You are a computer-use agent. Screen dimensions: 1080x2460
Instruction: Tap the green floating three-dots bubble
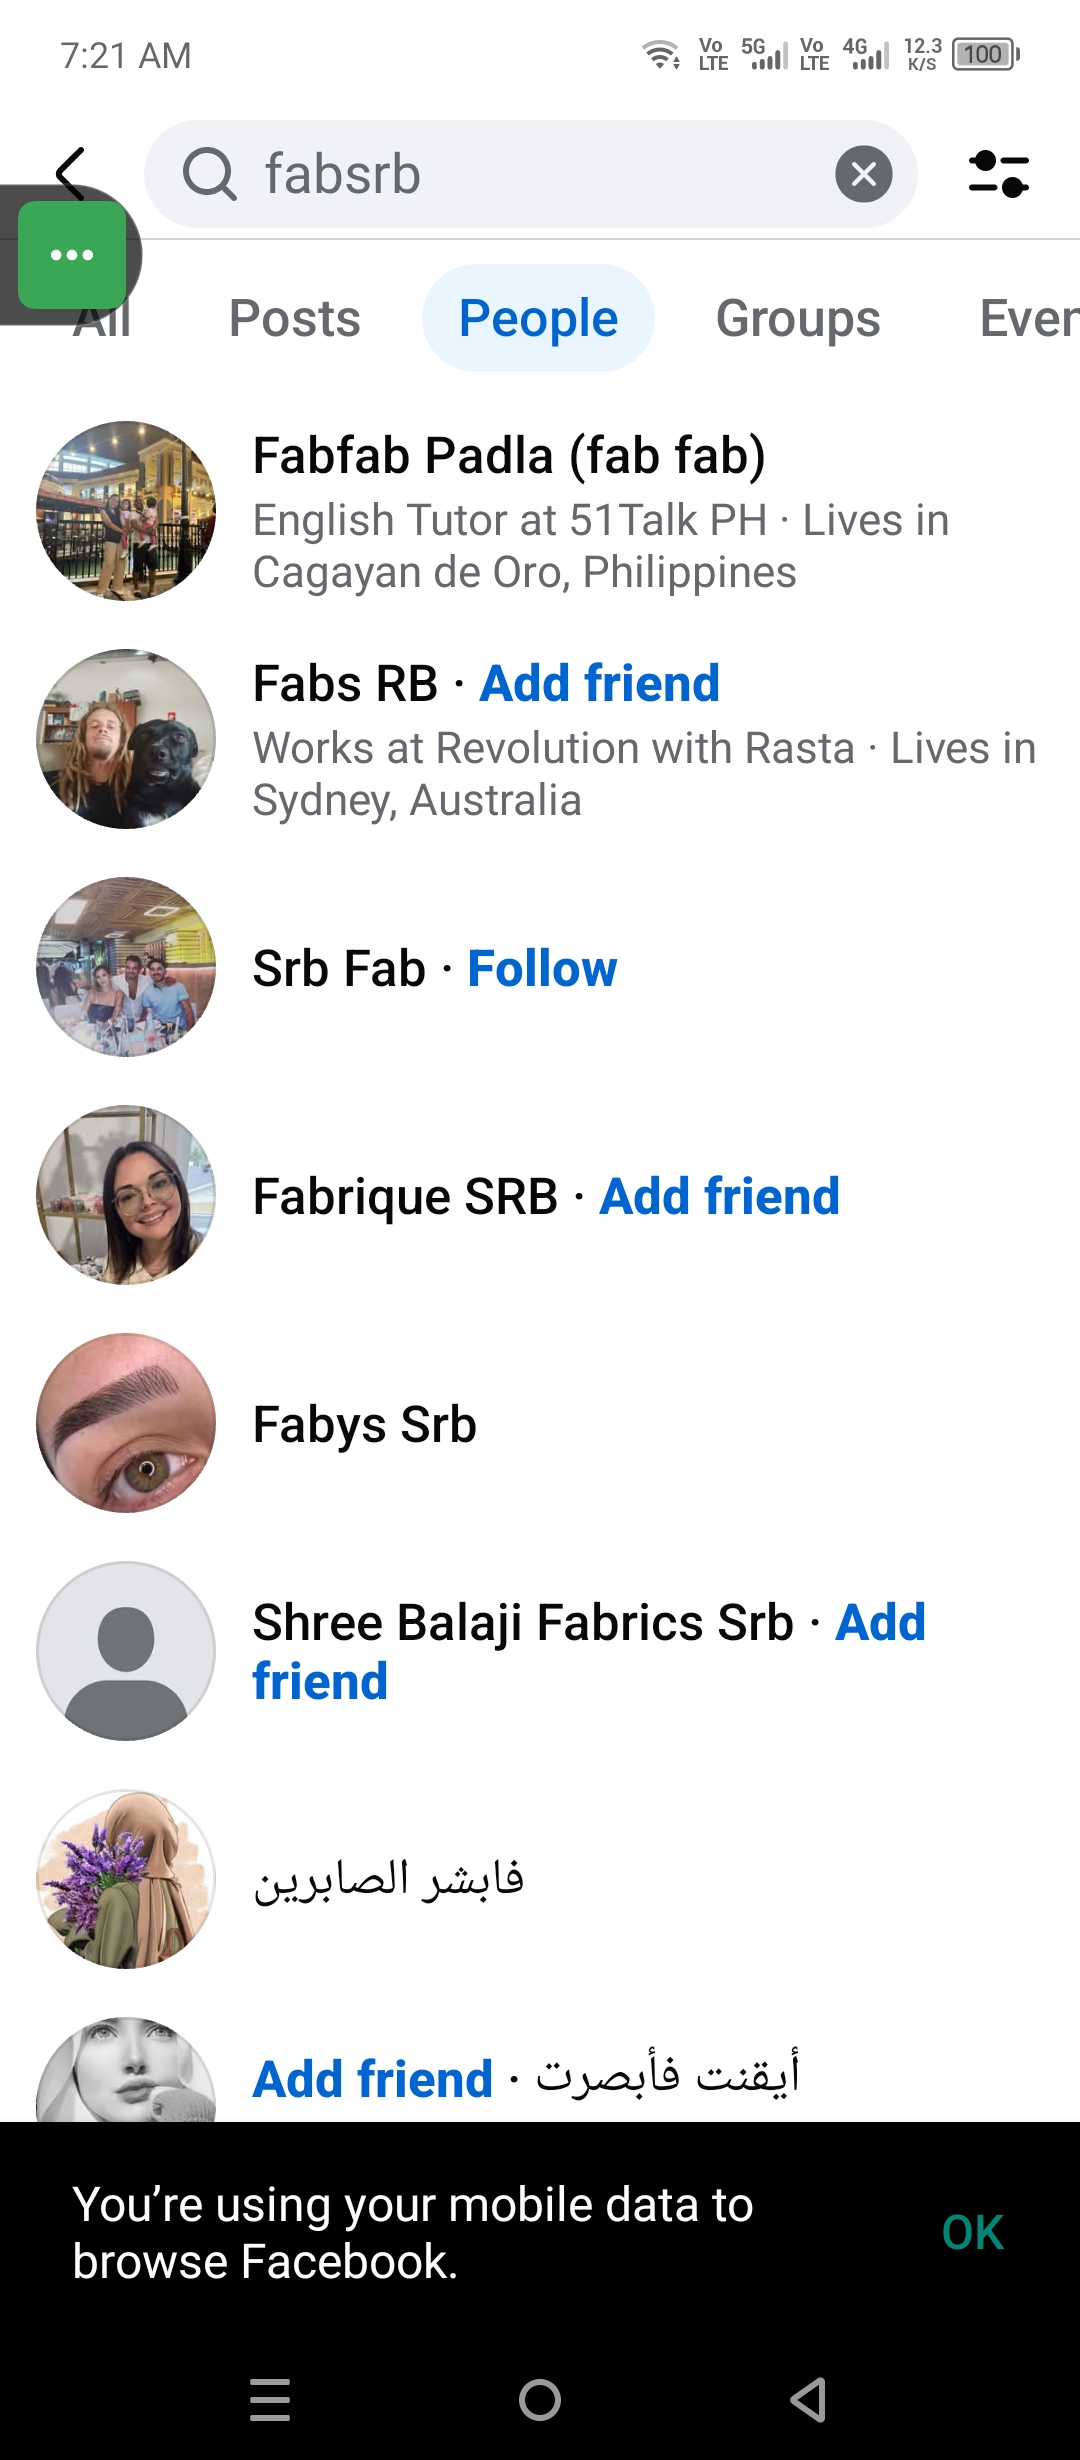[x=72, y=255]
